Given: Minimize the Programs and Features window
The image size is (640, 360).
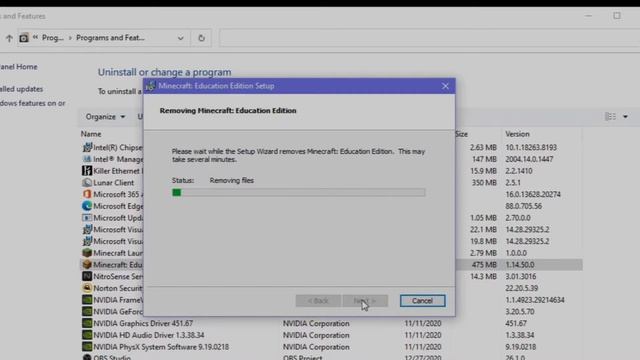Looking at the screenshot, I should pyautogui.click(x=588, y=16).
